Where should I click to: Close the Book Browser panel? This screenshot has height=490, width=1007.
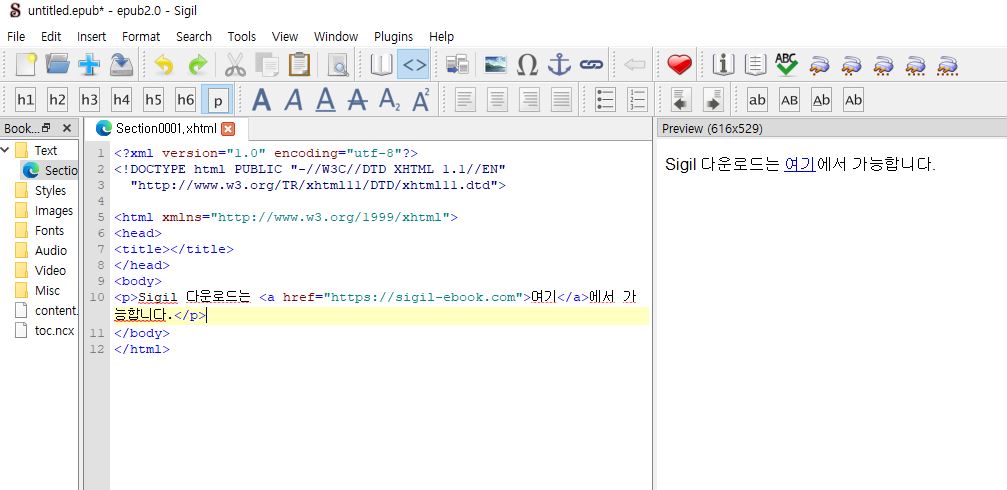[x=67, y=128]
